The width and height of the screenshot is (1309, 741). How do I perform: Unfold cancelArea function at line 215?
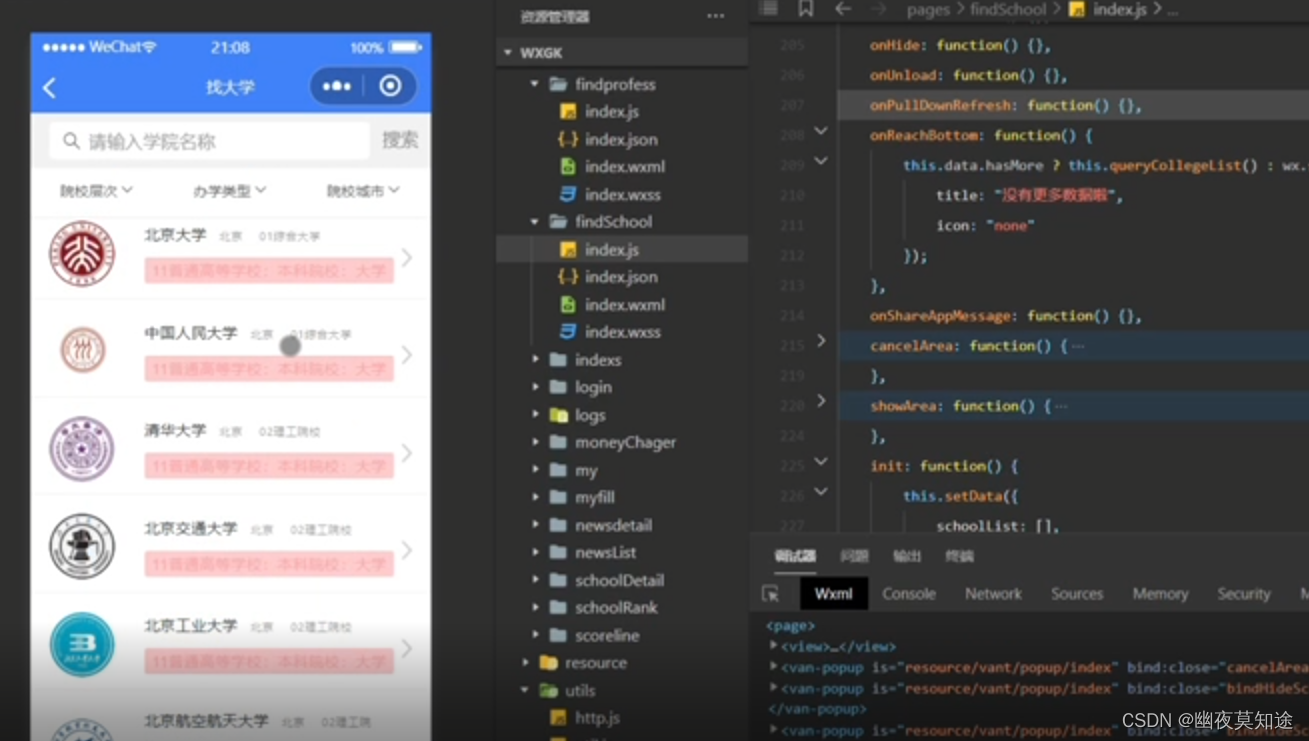tap(821, 341)
